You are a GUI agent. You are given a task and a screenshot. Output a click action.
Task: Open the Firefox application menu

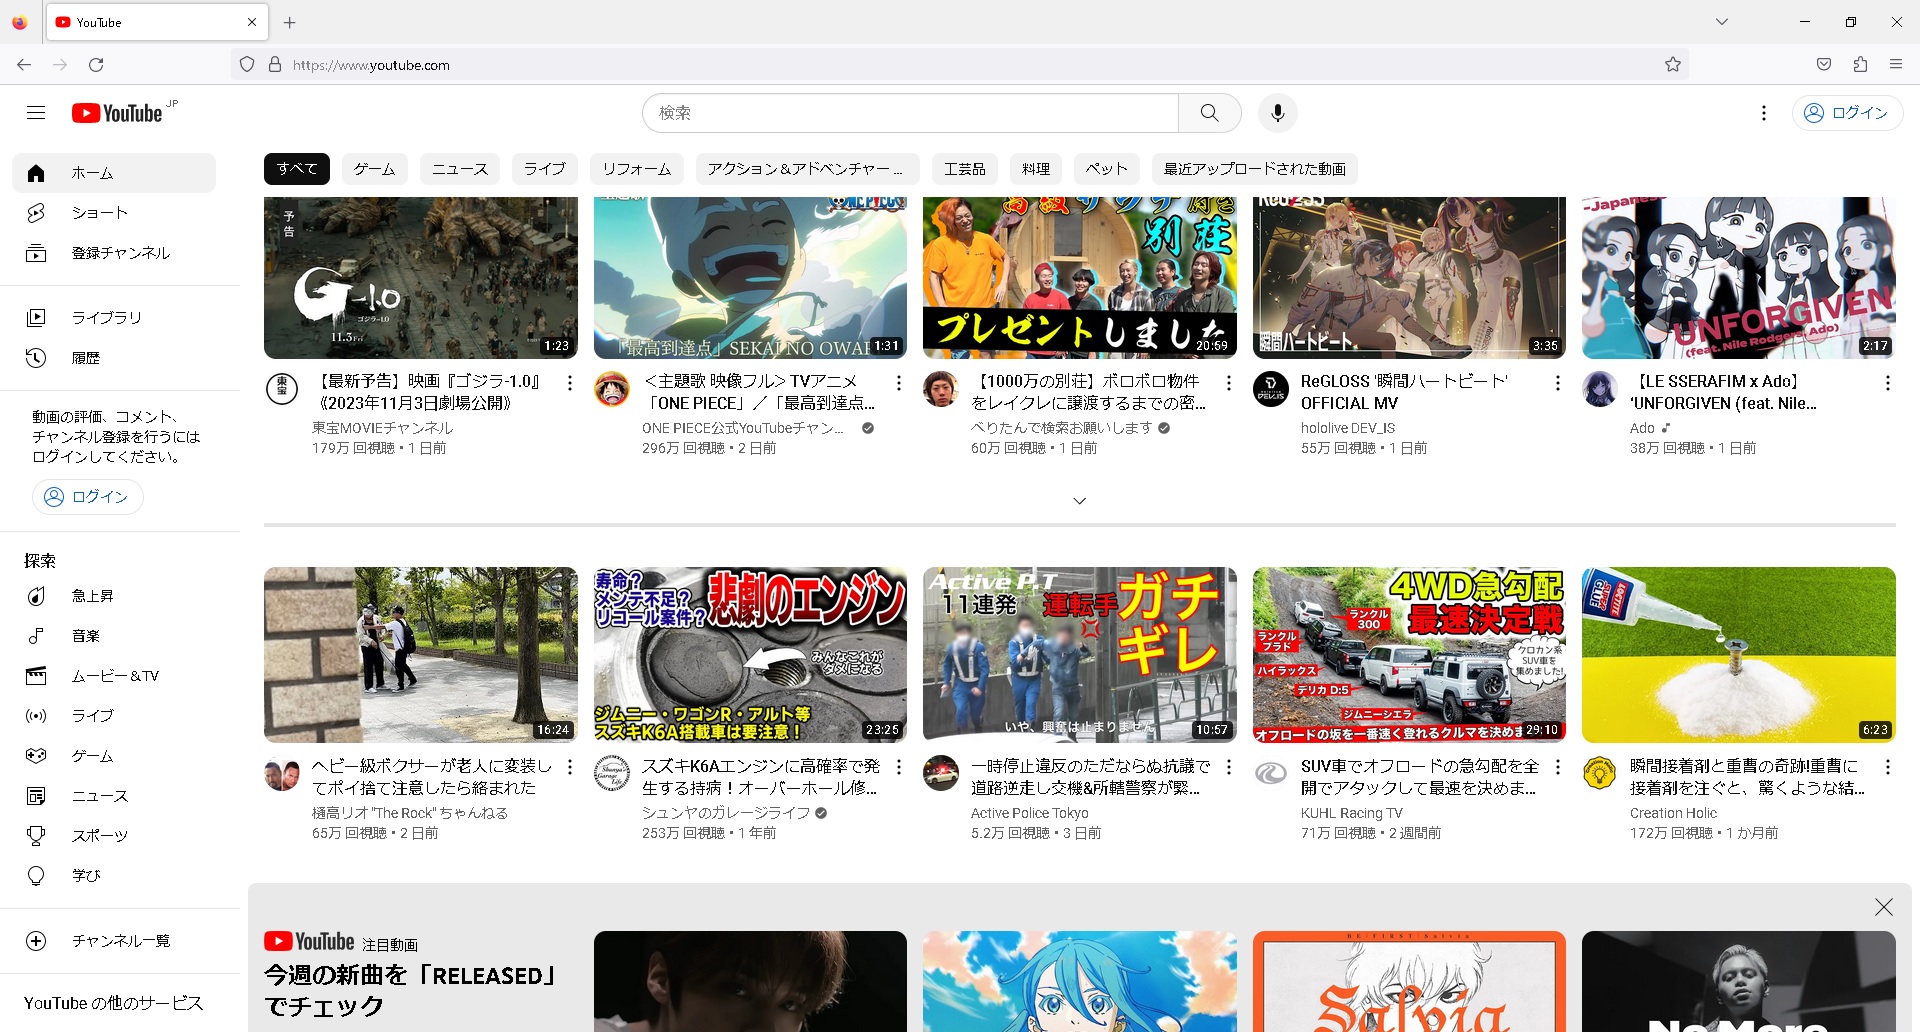pos(1896,65)
